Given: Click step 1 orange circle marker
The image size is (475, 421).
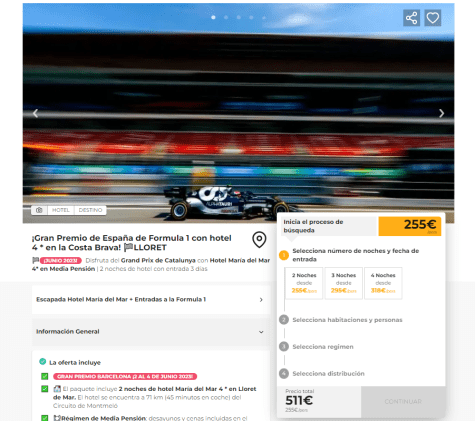Looking at the screenshot, I should [x=284, y=255].
